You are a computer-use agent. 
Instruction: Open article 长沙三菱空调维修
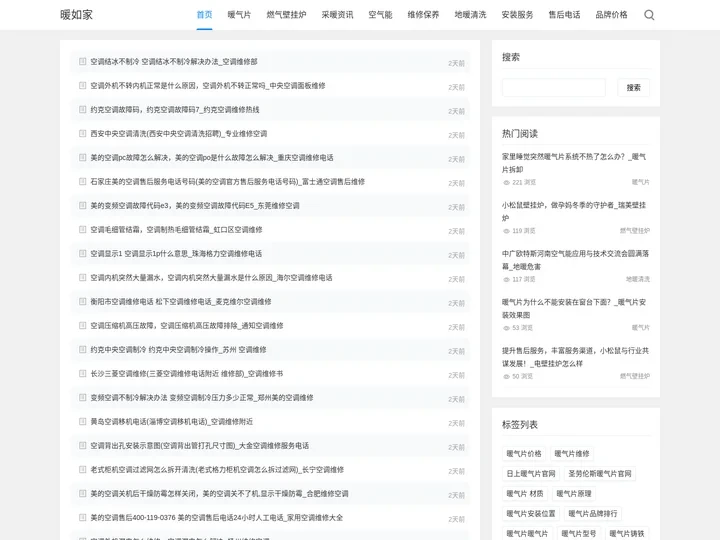pyautogui.click(x=186, y=373)
